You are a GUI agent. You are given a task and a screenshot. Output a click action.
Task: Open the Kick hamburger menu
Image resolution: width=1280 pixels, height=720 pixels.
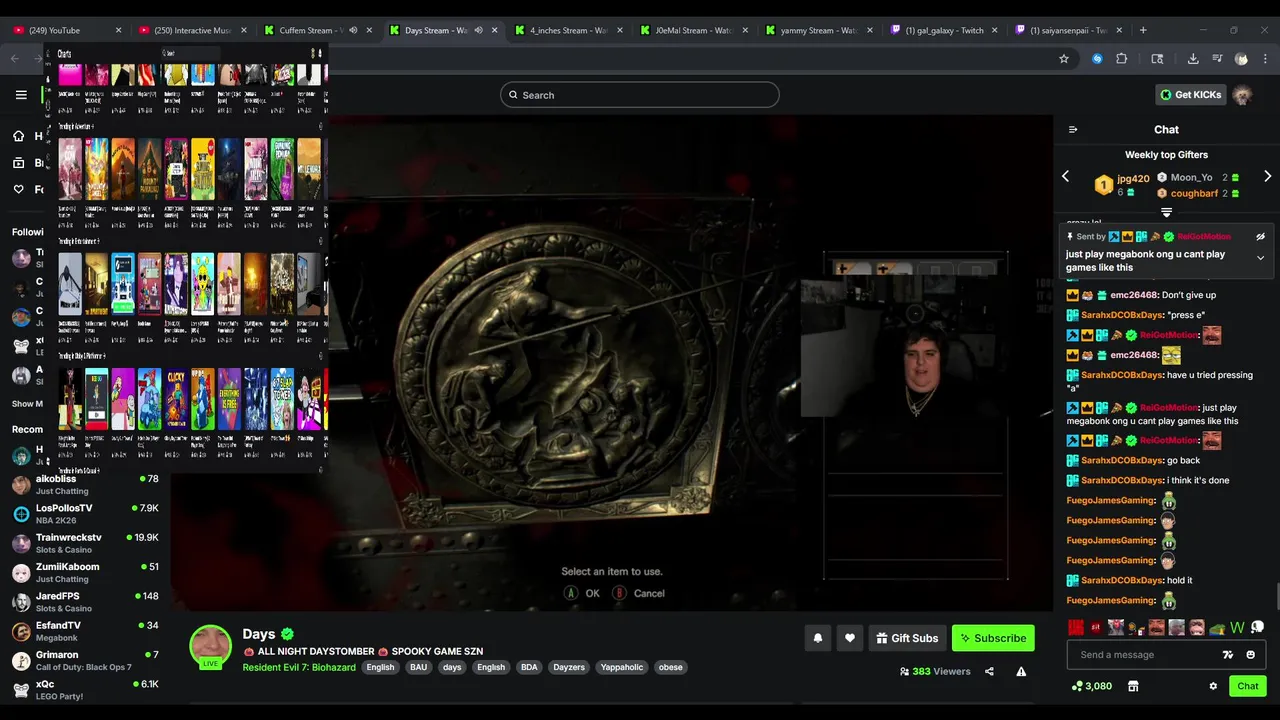[x=21, y=95]
